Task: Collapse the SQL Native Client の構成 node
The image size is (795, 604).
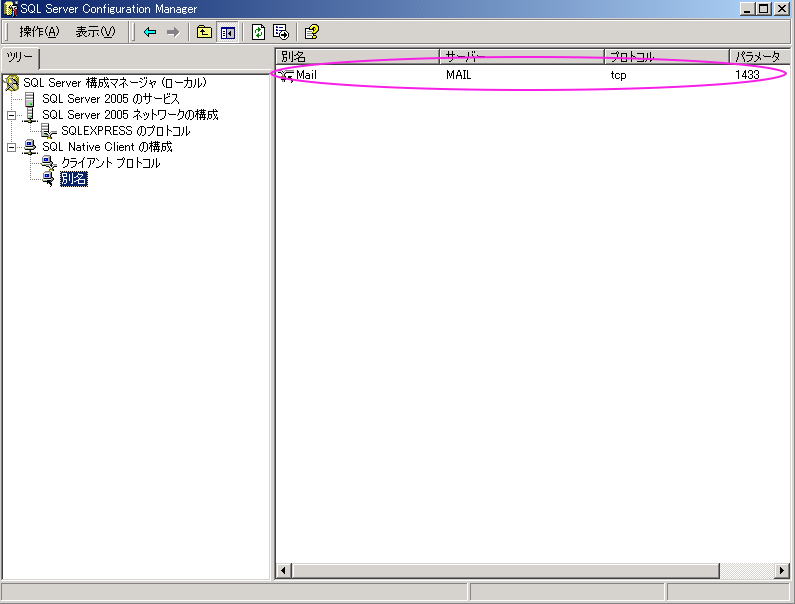Action: pyautogui.click(x=12, y=147)
